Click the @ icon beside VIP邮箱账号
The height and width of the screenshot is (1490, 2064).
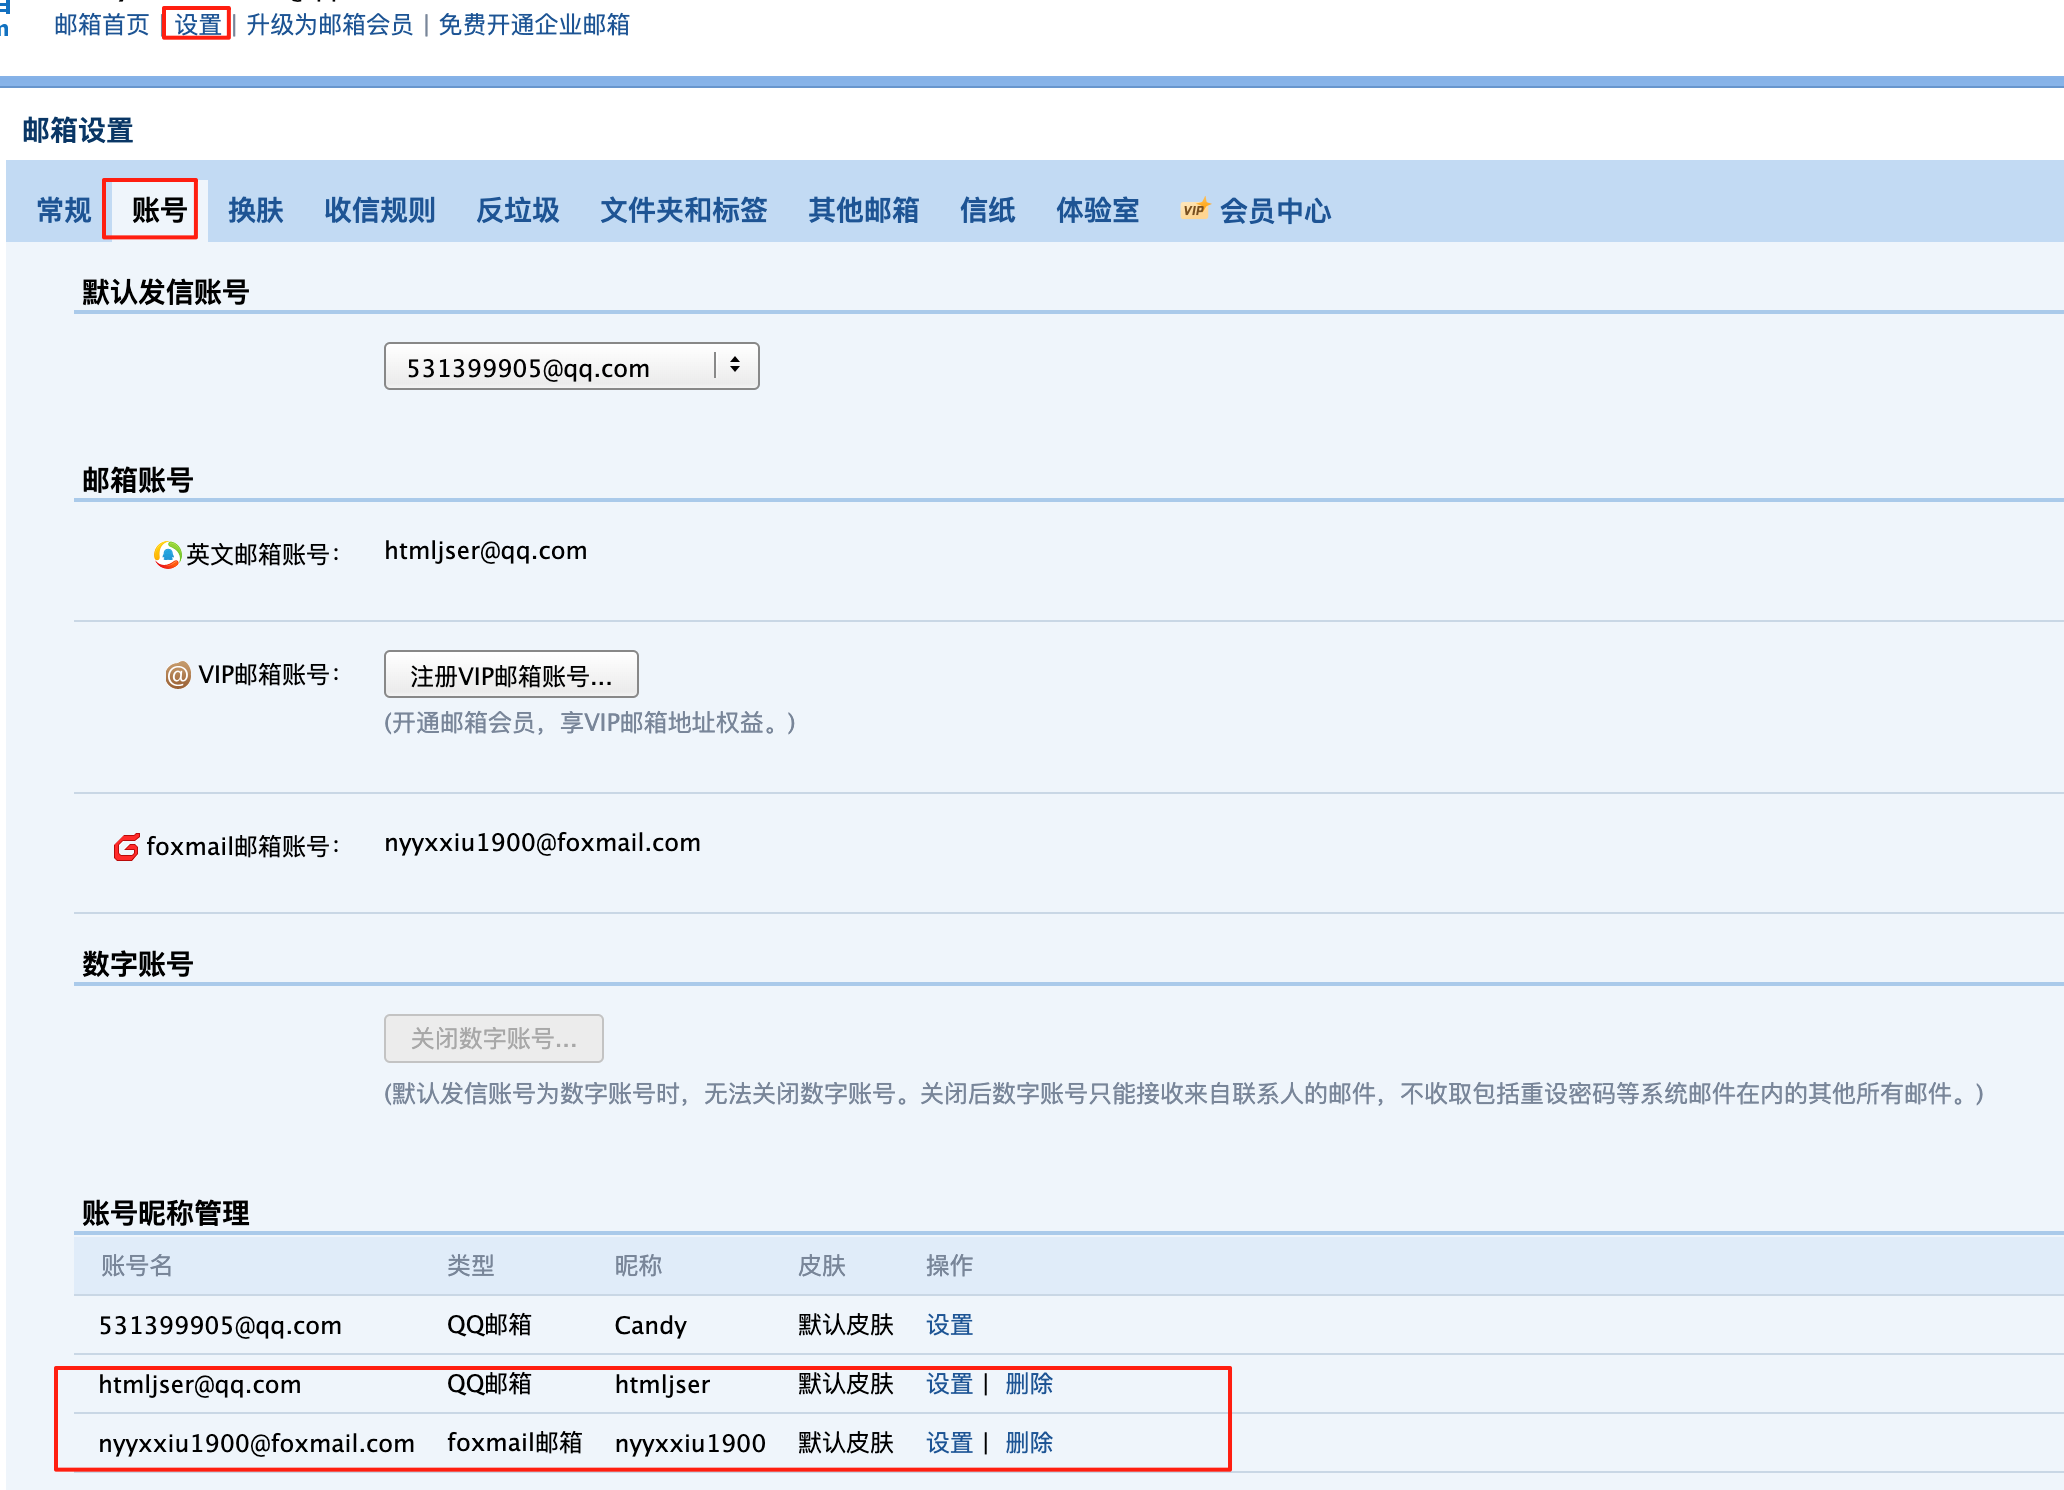pos(178,675)
